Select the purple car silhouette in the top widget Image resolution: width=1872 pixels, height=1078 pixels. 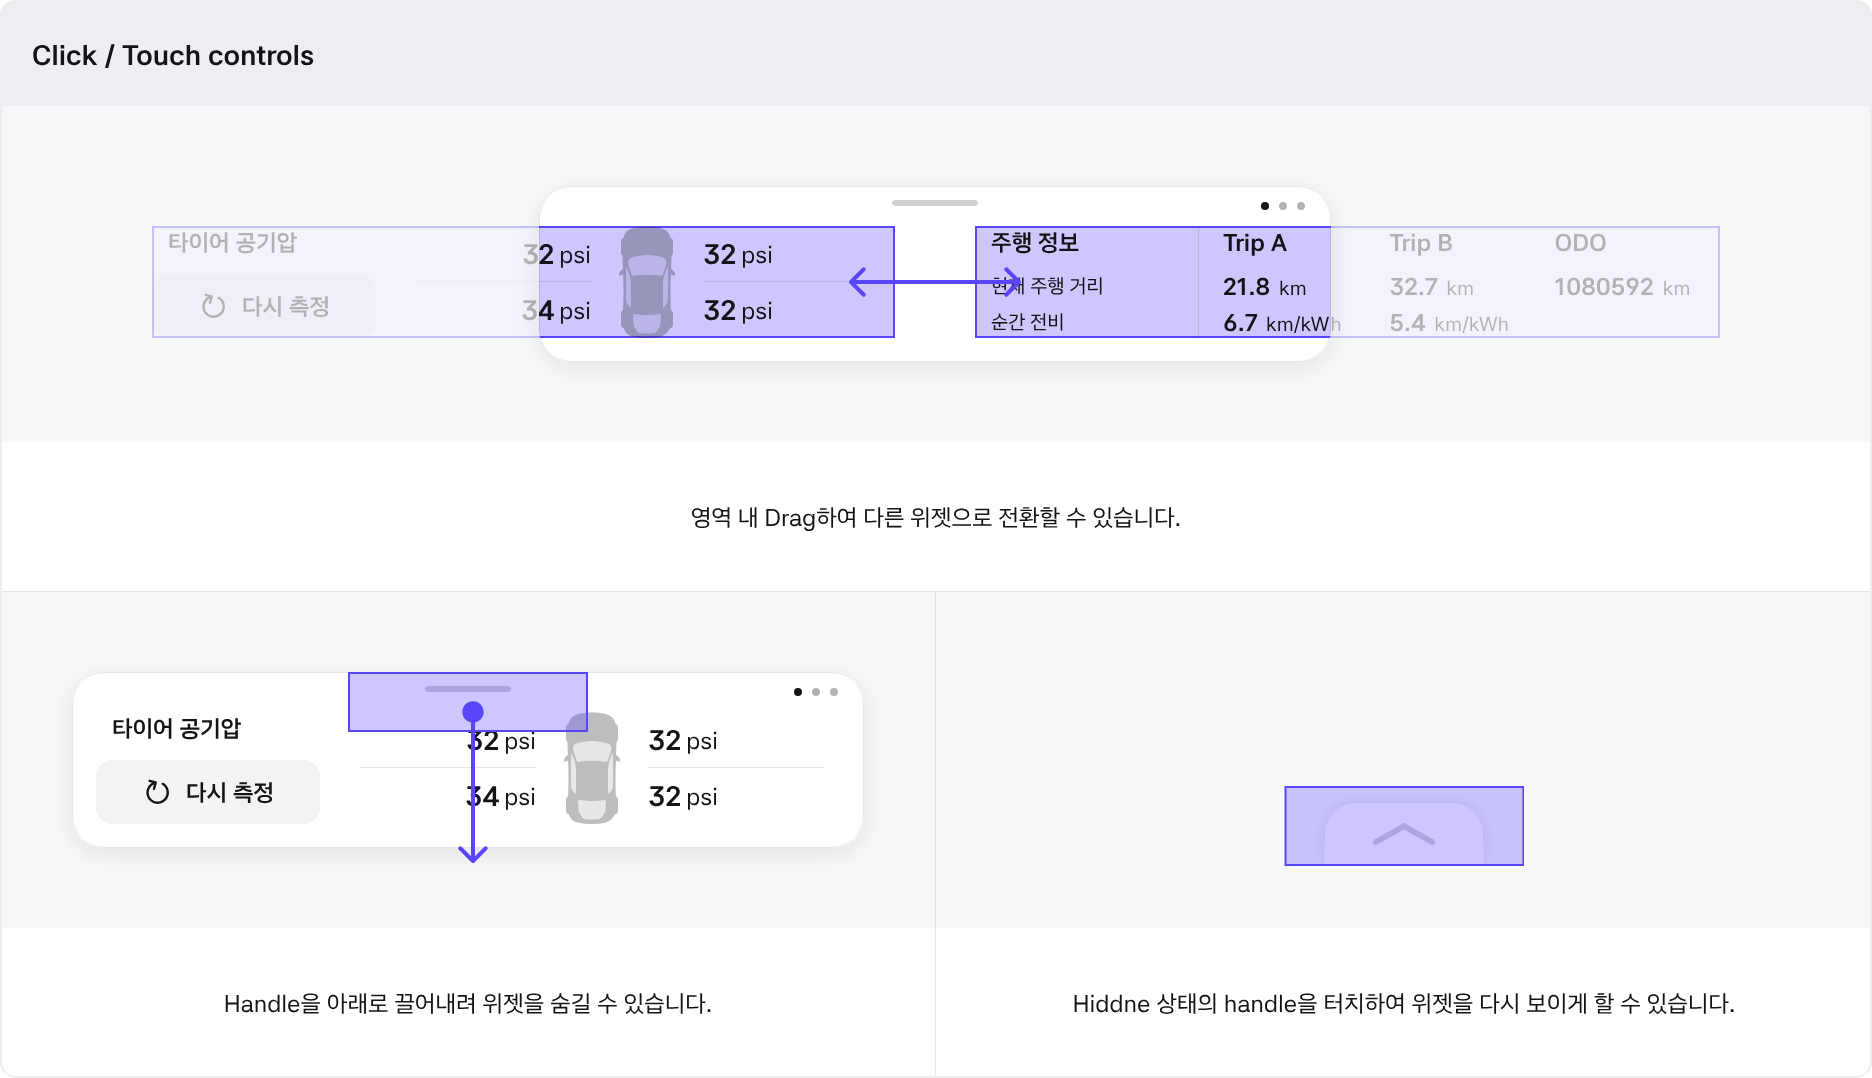(x=648, y=281)
